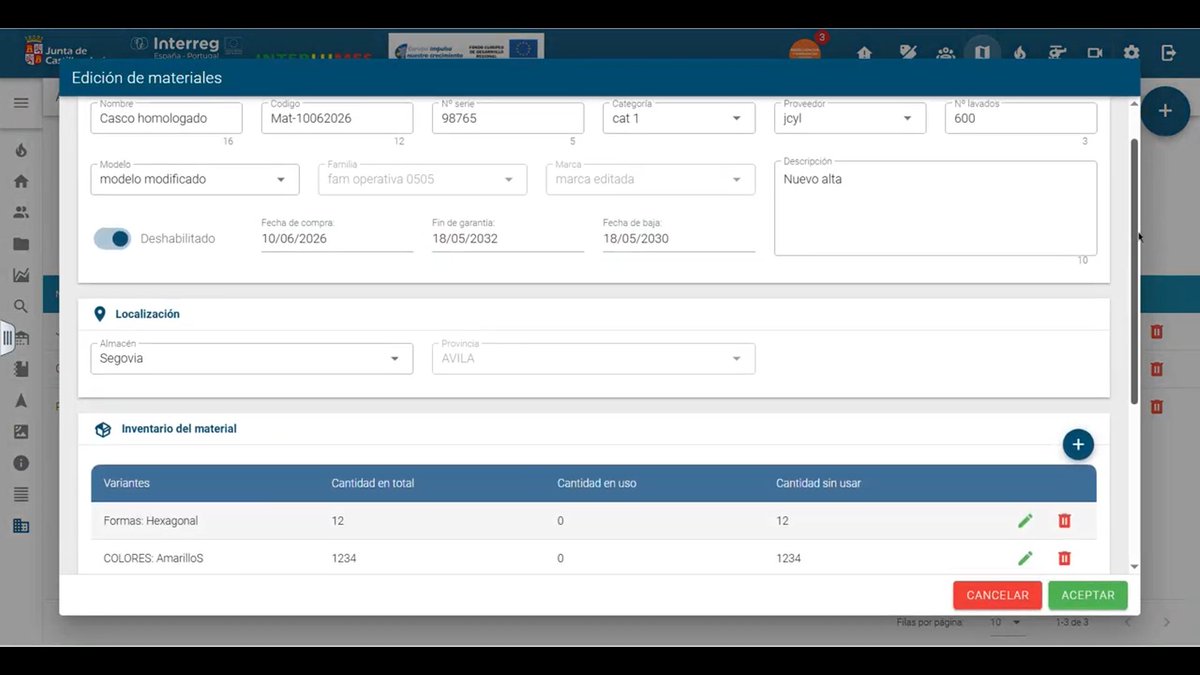Viewport: 1200px width, 675px height.
Task: Click the ACEPTAR button
Action: click(1088, 595)
